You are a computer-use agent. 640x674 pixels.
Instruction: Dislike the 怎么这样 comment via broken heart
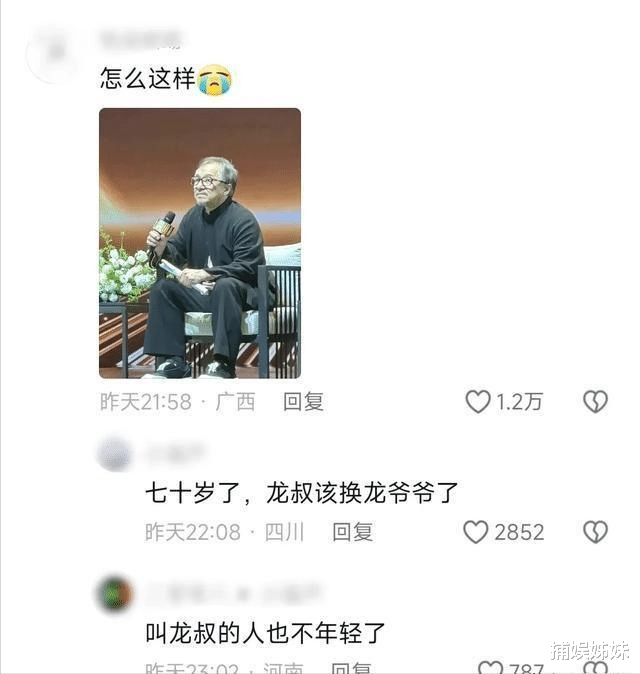click(x=595, y=402)
